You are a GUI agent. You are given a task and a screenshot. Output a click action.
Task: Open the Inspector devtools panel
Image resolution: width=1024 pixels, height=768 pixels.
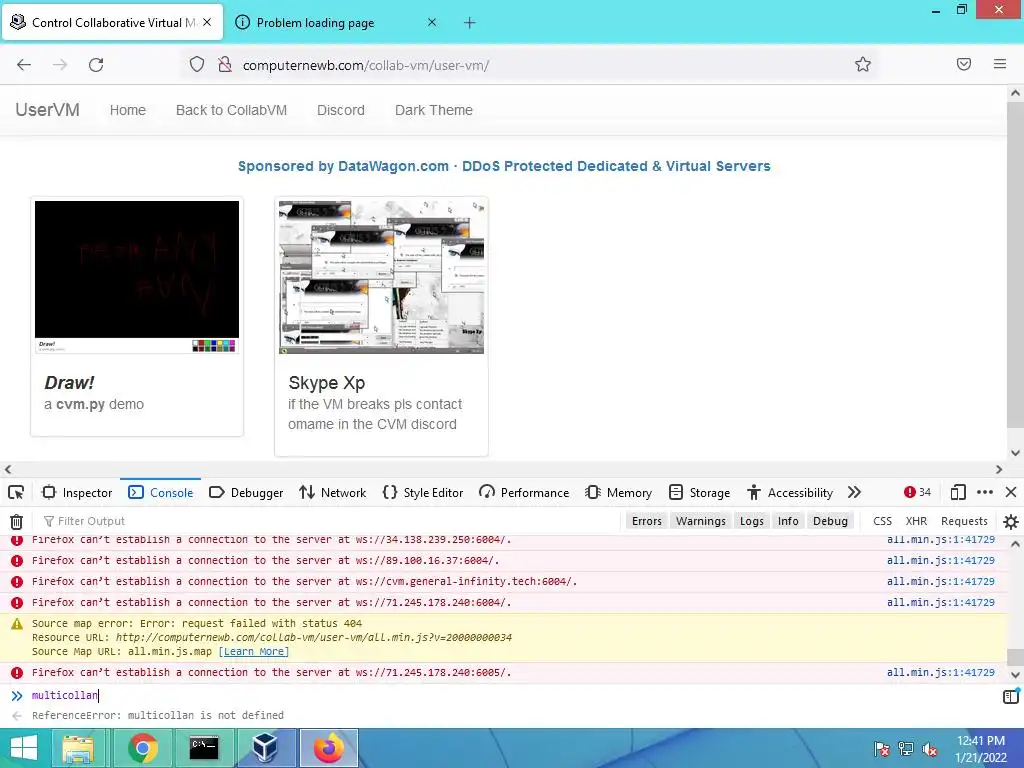(x=78, y=492)
